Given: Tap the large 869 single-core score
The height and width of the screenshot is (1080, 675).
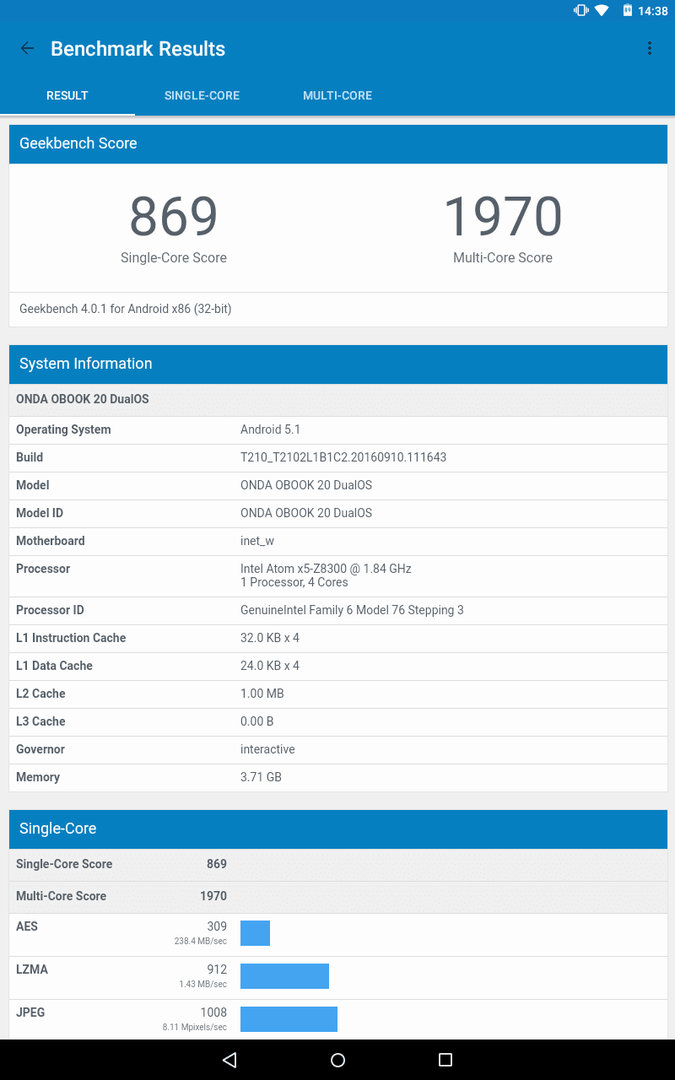Looking at the screenshot, I should tap(174, 216).
